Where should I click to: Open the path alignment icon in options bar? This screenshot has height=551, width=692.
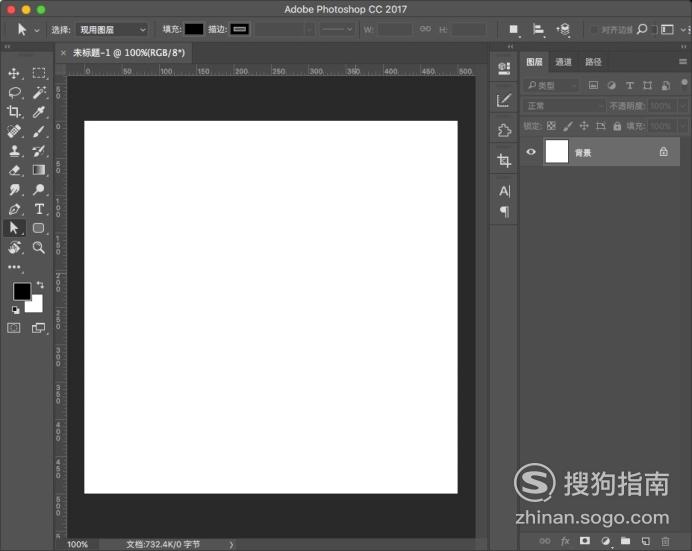[x=538, y=29]
